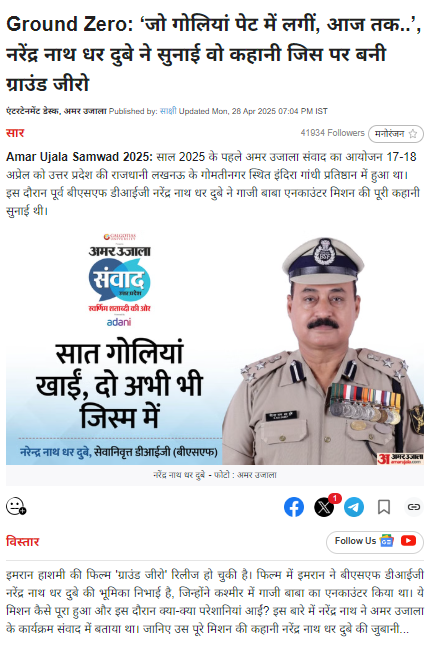Viewport: 436px width, 650px height.
Task: Jump to विस्तार section heading
Action: point(22,541)
